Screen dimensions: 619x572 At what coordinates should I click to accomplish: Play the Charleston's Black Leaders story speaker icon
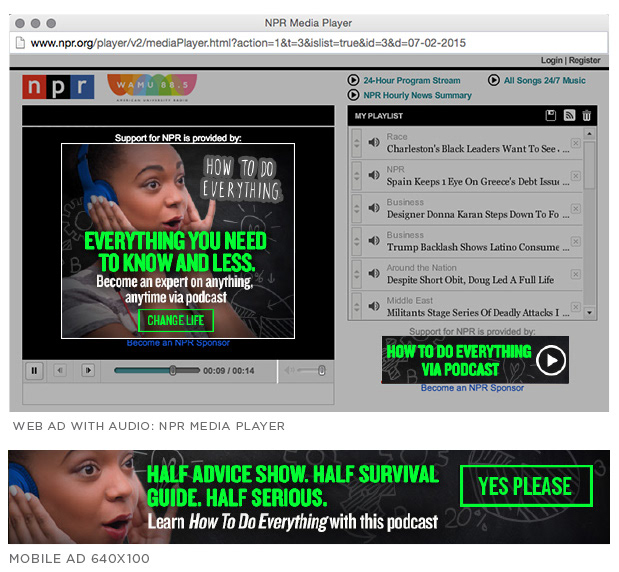pos(374,142)
